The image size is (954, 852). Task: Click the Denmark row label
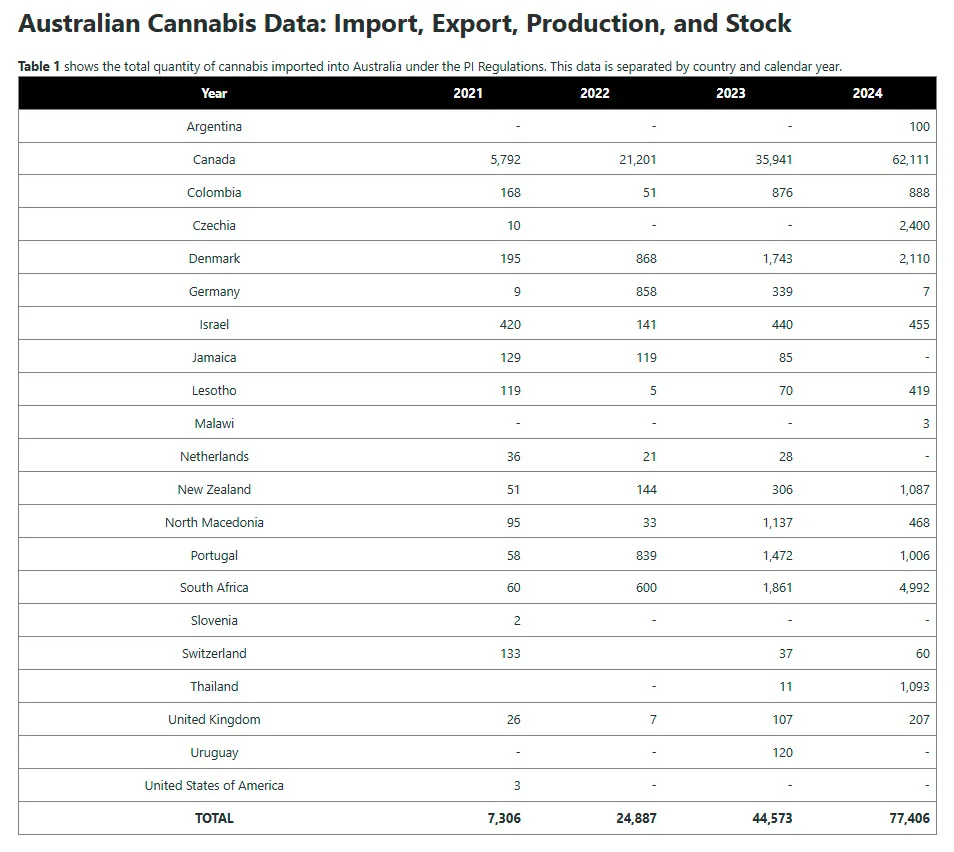[214, 259]
